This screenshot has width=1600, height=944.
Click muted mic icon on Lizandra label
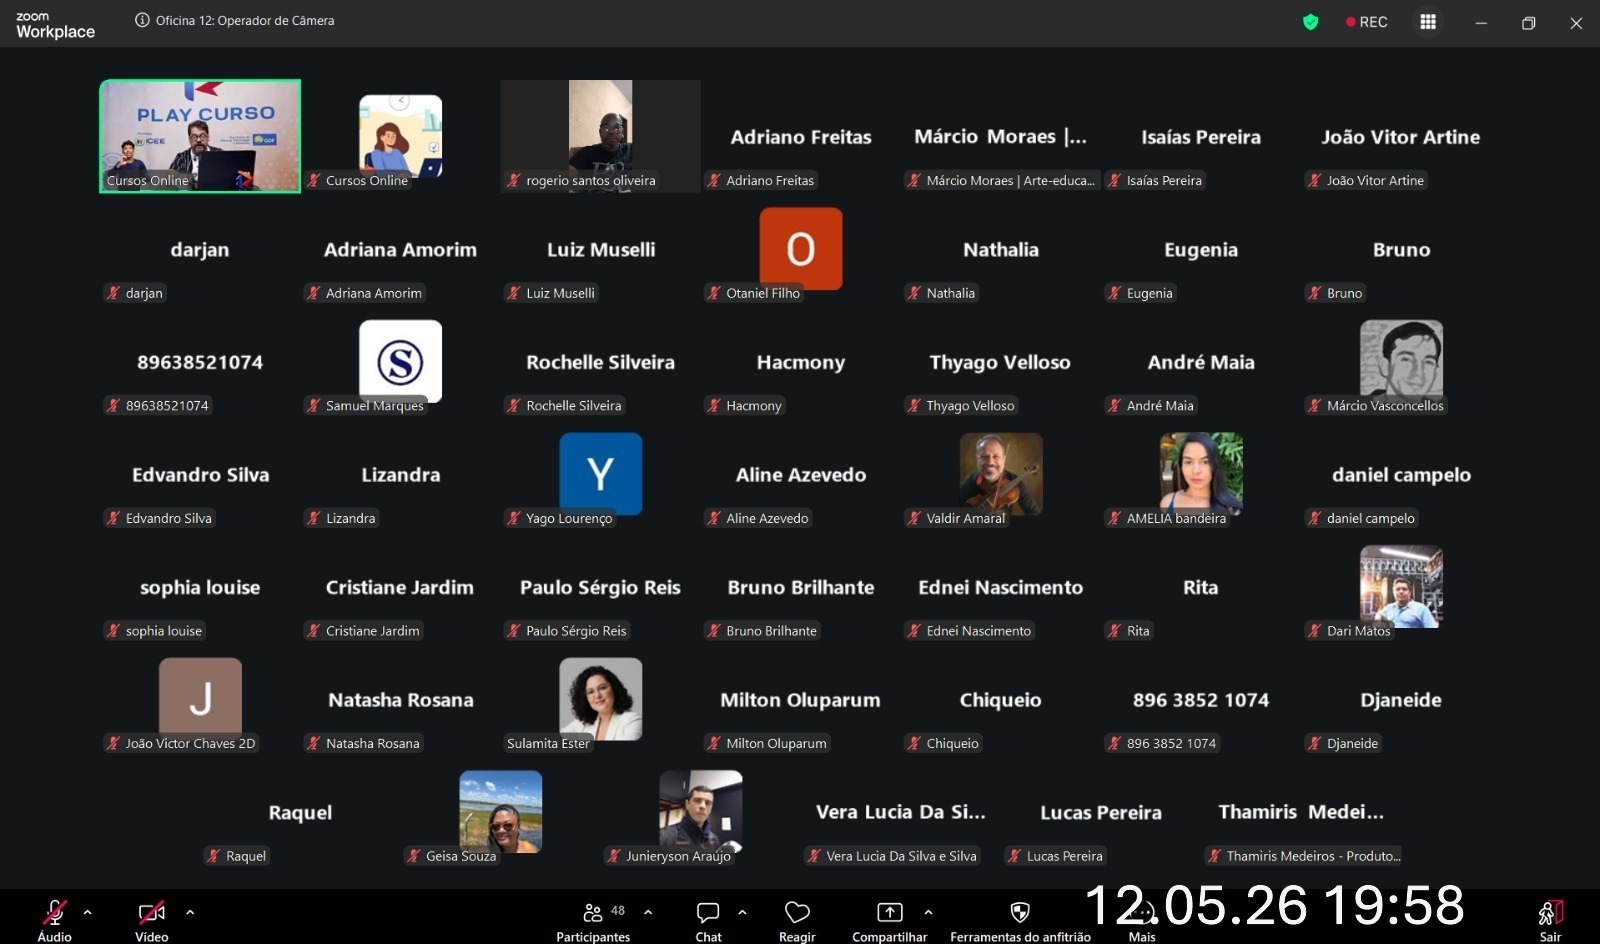(313, 518)
